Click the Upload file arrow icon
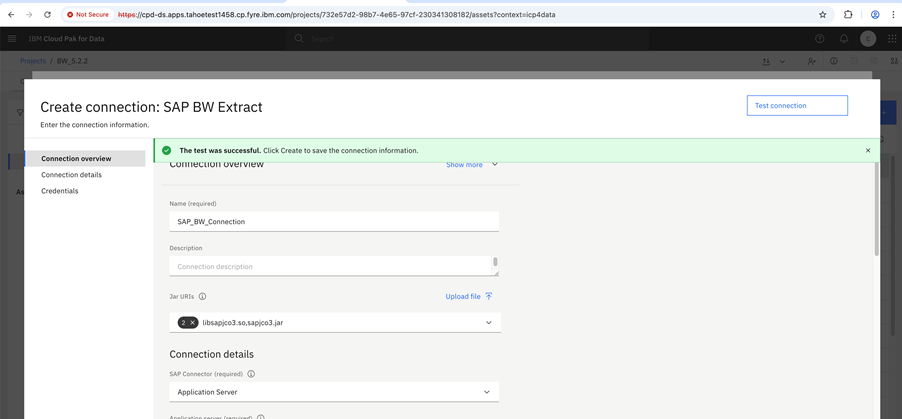The height and width of the screenshot is (419, 902). click(489, 296)
